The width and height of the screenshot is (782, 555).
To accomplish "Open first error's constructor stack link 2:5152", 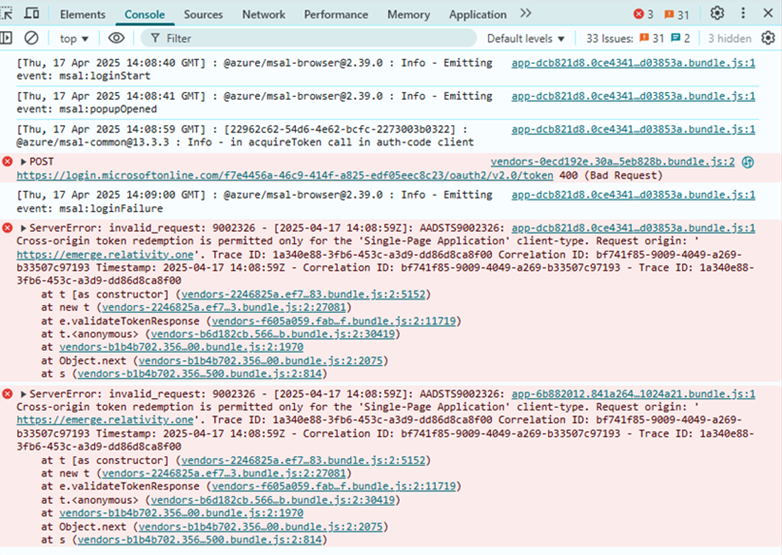I will (x=303, y=294).
